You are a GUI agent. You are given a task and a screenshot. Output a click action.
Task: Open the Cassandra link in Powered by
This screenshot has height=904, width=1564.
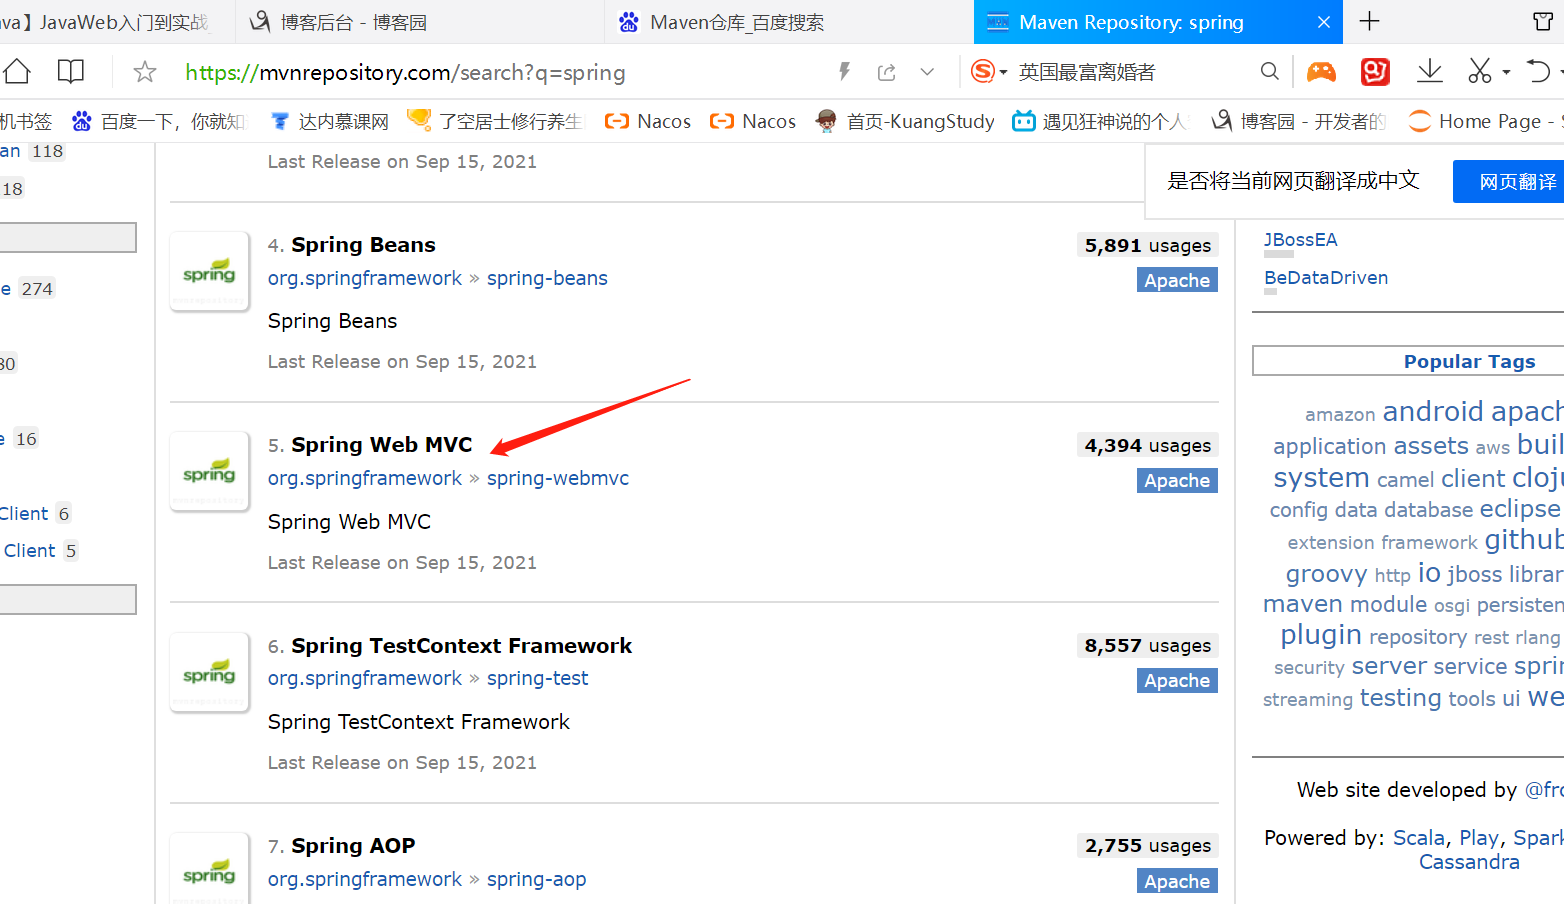coord(1469,862)
